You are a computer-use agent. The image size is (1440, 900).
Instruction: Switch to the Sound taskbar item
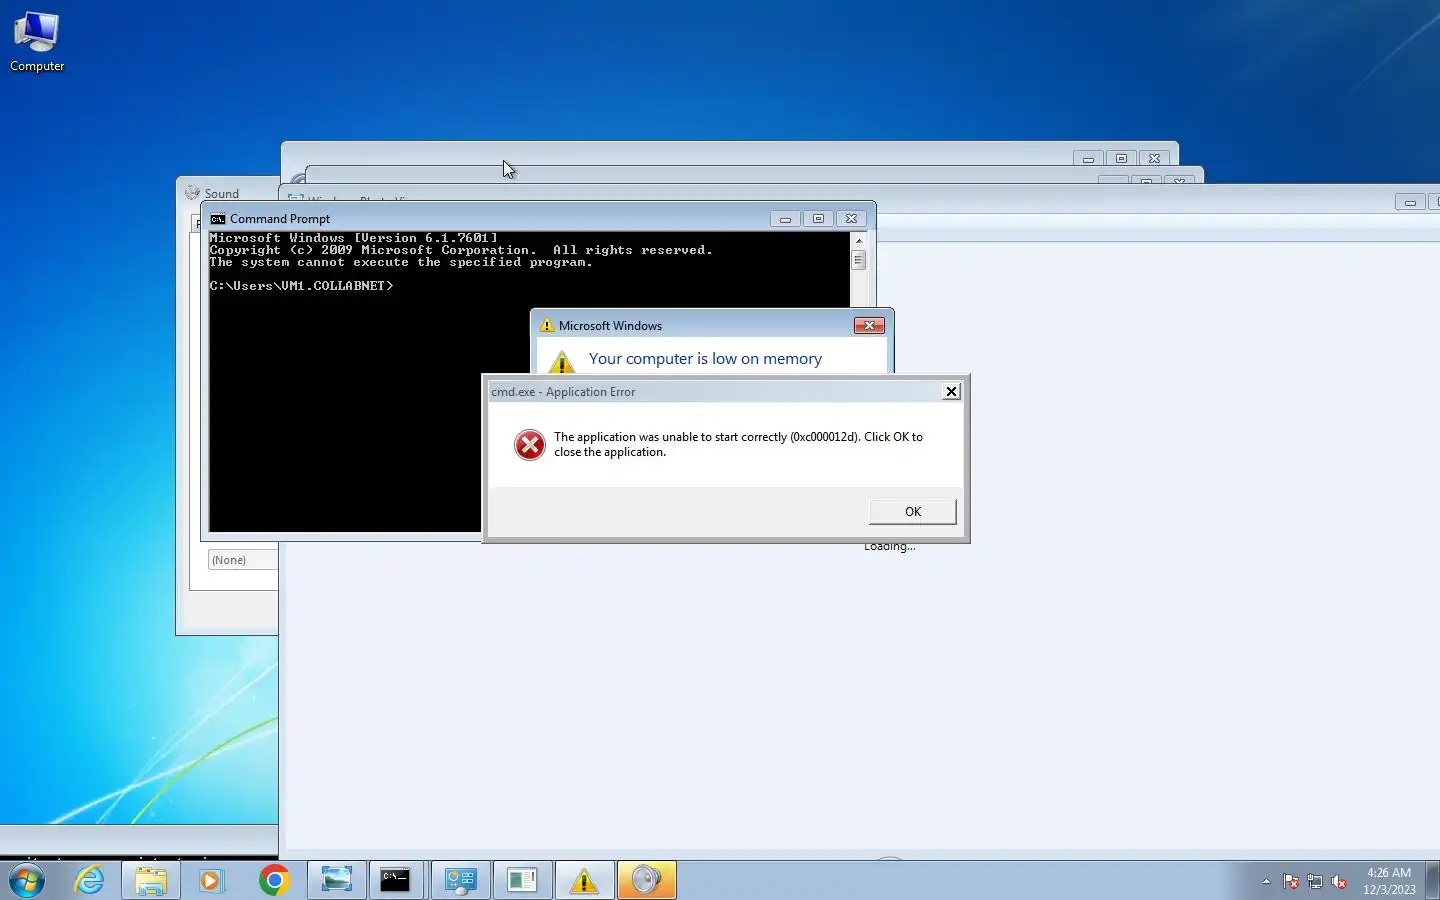[646, 880]
